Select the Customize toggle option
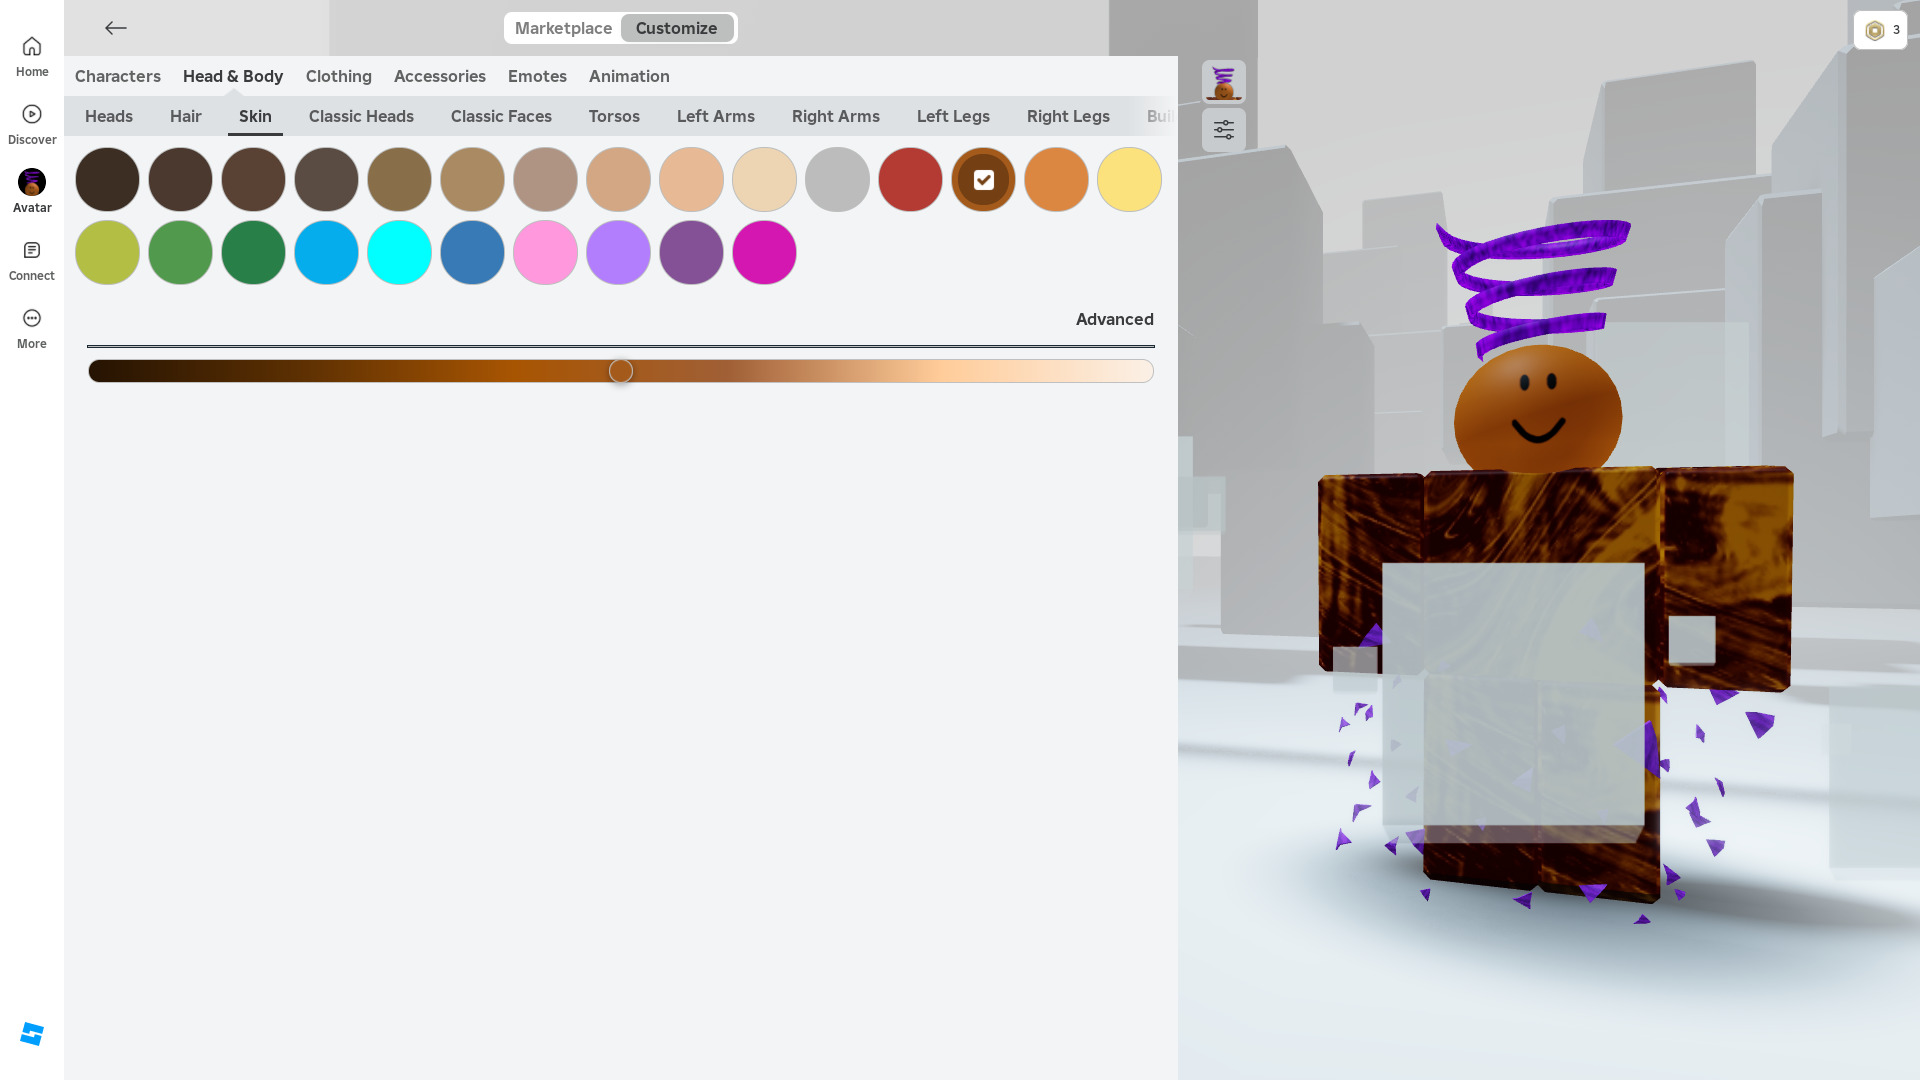 coord(676,28)
